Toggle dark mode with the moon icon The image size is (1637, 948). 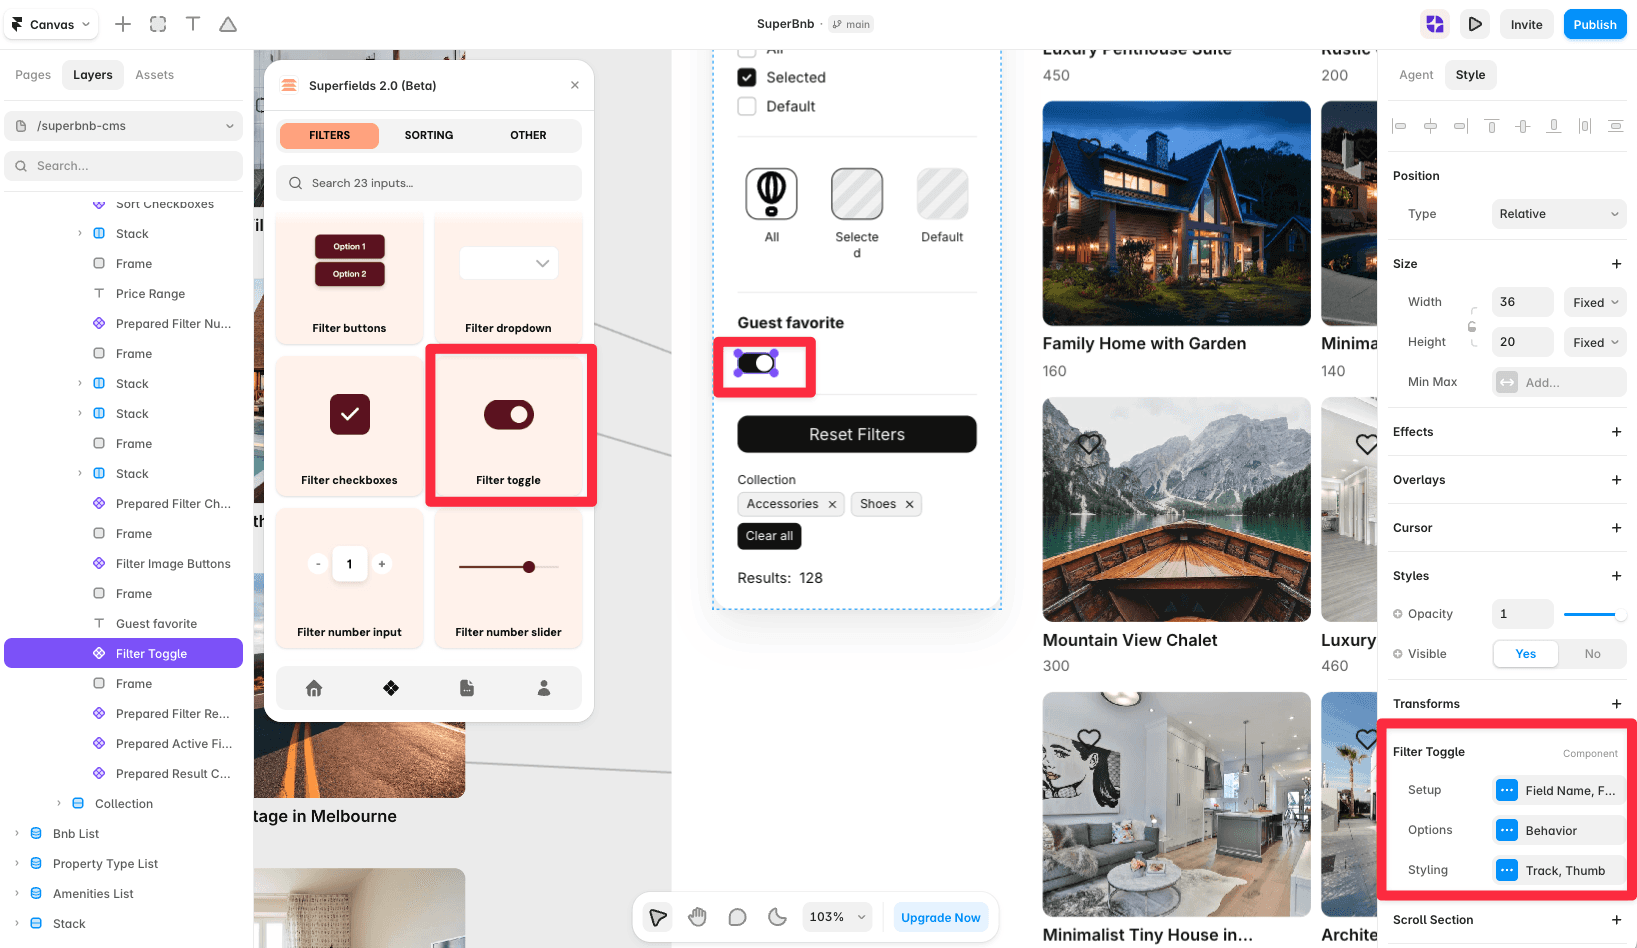777,917
